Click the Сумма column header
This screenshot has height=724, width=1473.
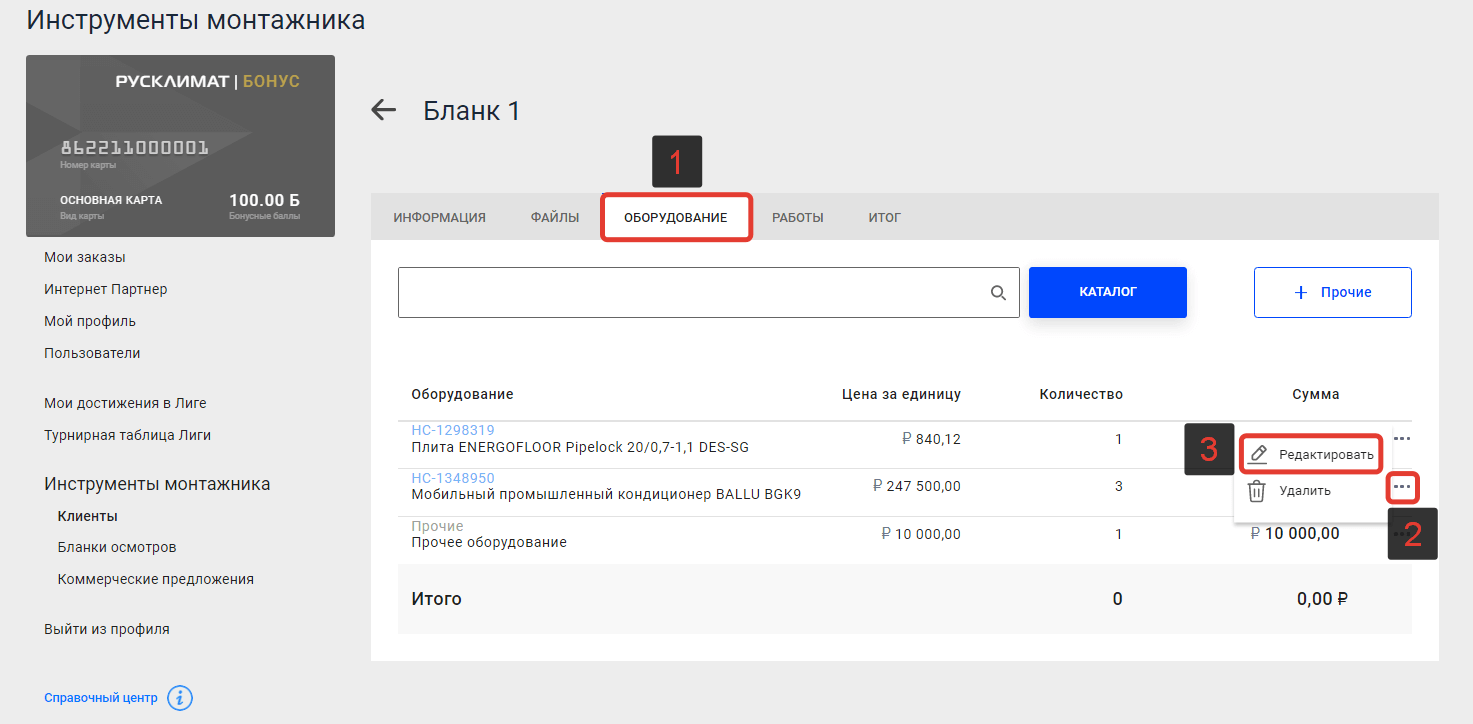coord(1315,394)
